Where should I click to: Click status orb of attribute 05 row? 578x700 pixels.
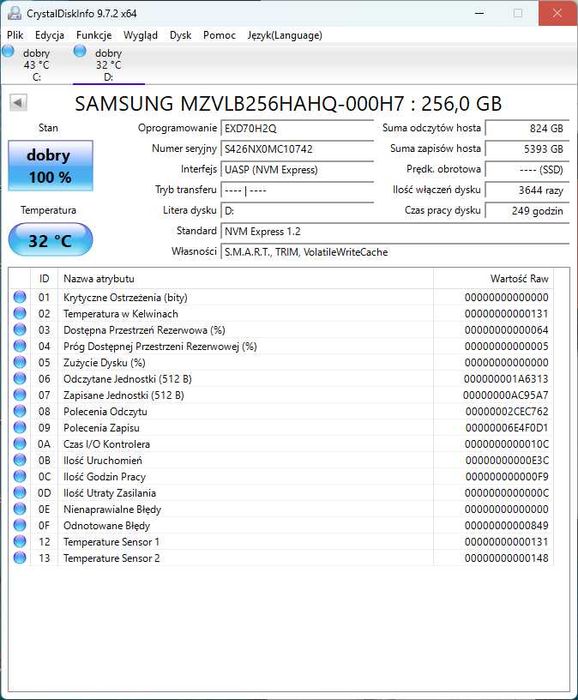point(20,362)
